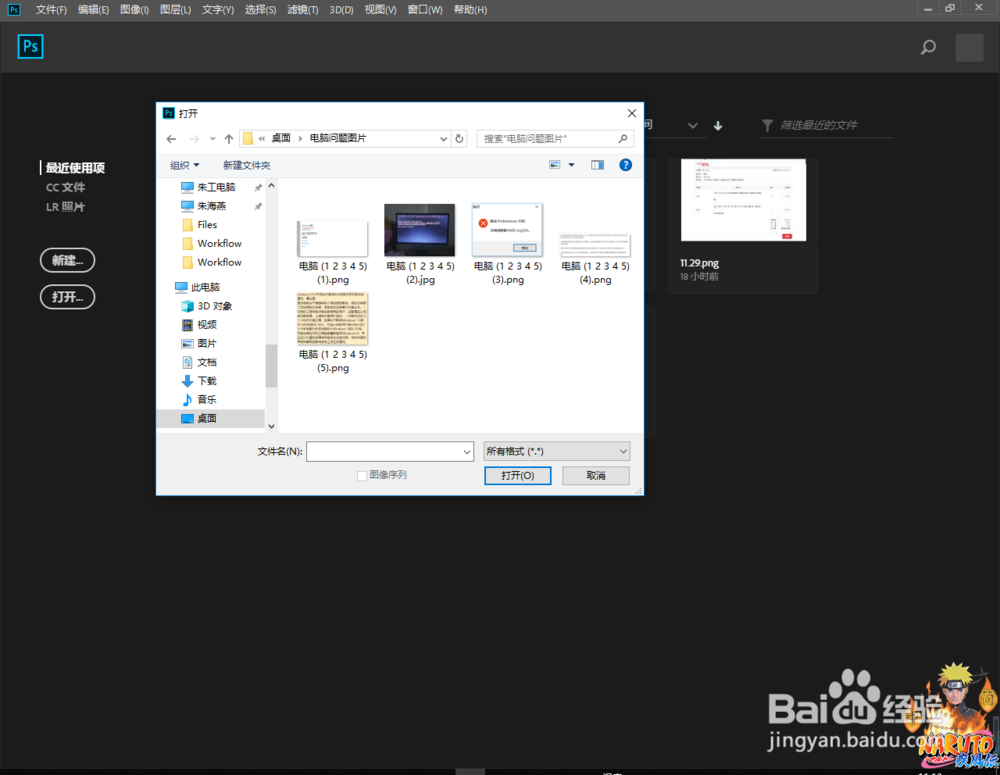1000x775 pixels.
Task: Open view options dropdown arrow
Action: 571,165
